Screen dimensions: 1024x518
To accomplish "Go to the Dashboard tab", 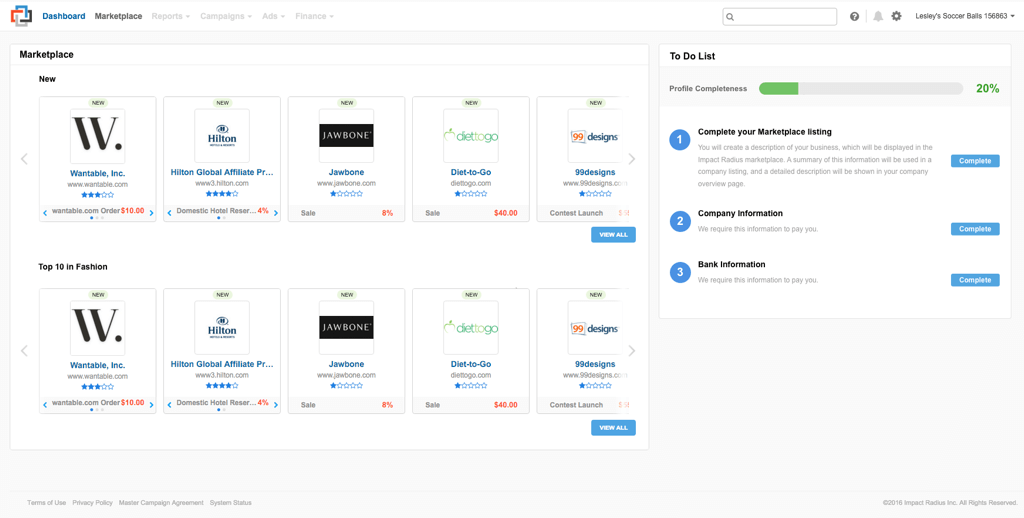I will (64, 16).
